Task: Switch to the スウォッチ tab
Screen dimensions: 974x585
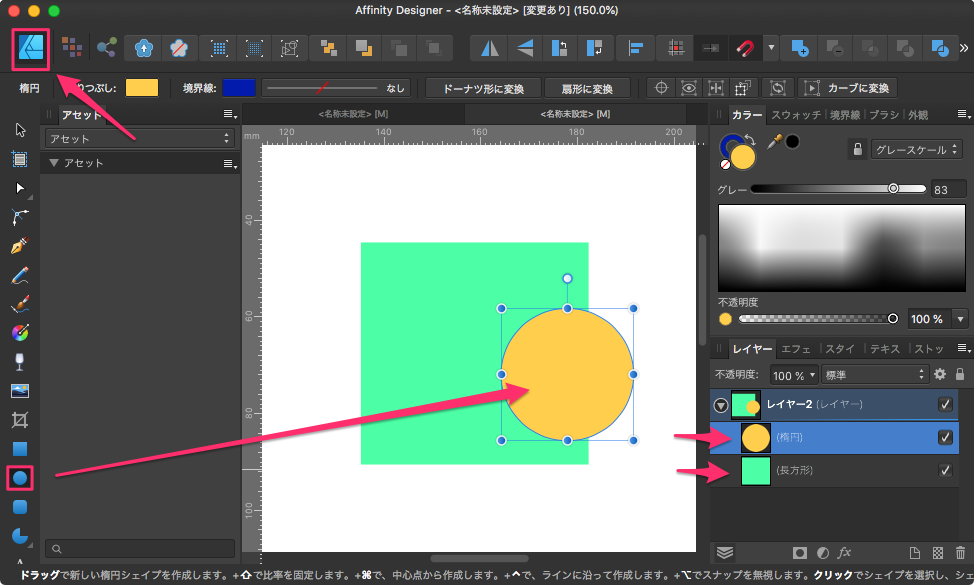Action: (x=796, y=115)
